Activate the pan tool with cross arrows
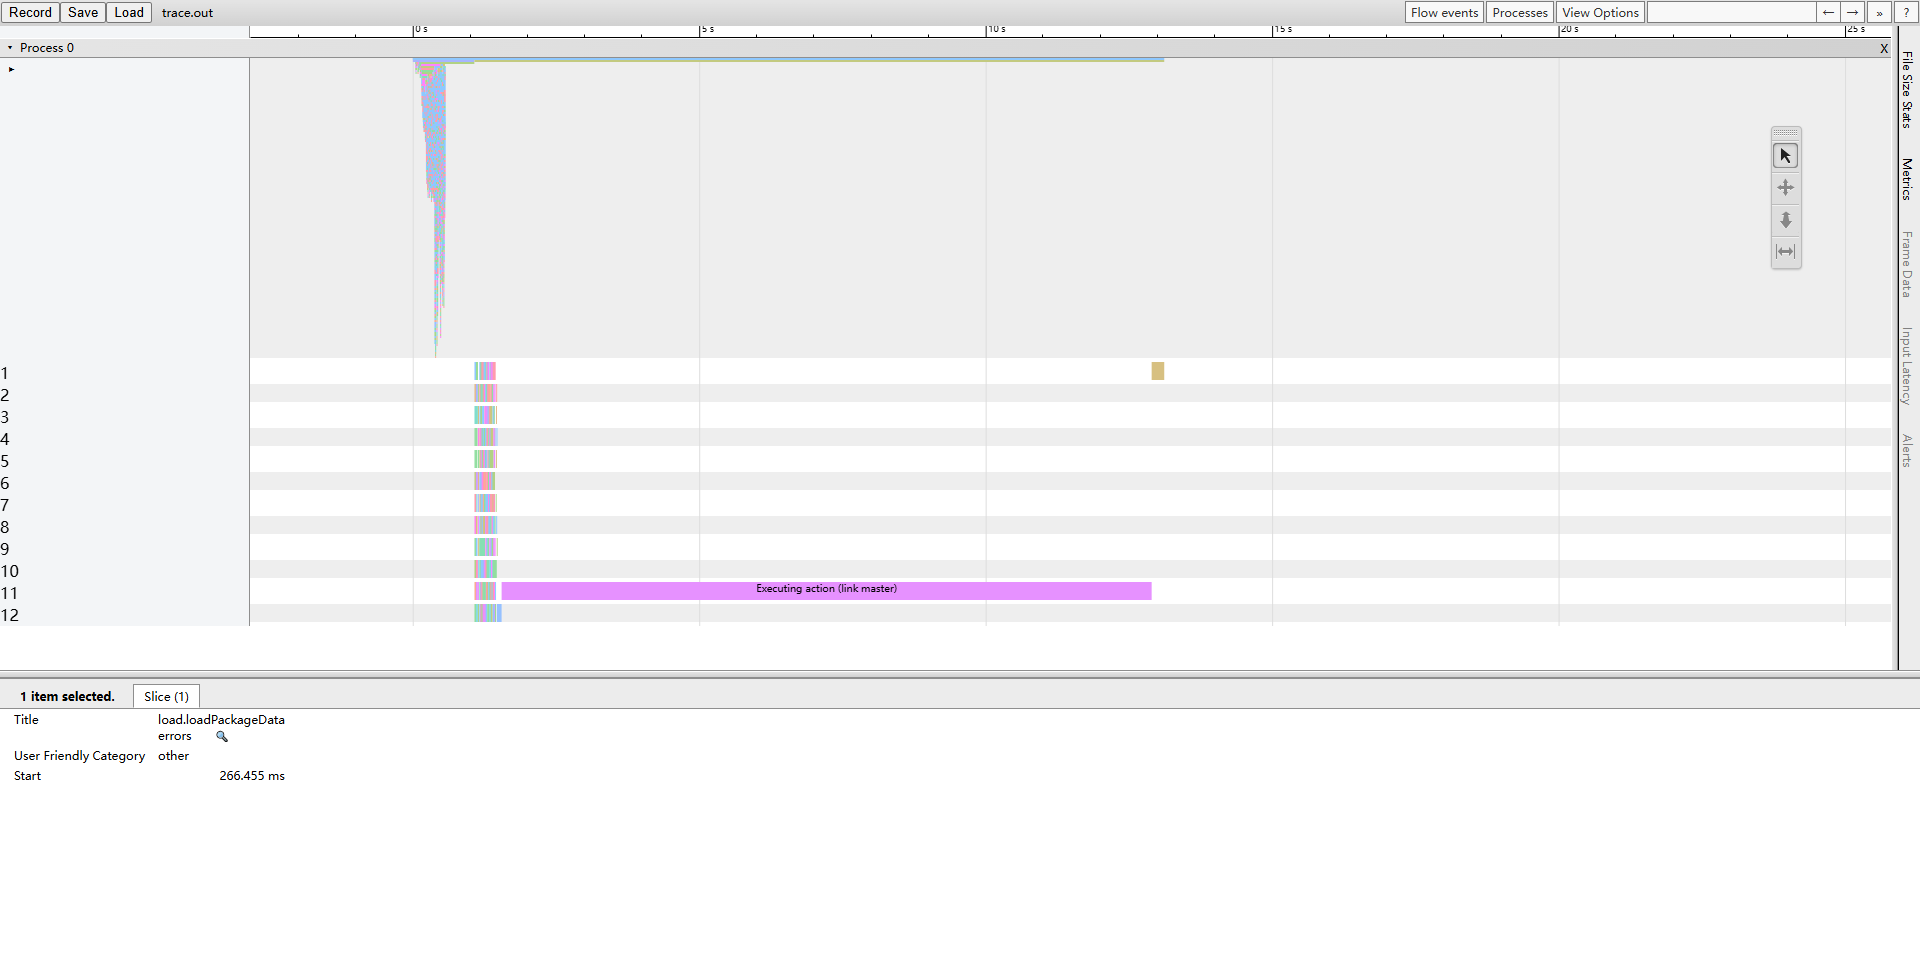This screenshot has height=953, width=1920. (1785, 188)
